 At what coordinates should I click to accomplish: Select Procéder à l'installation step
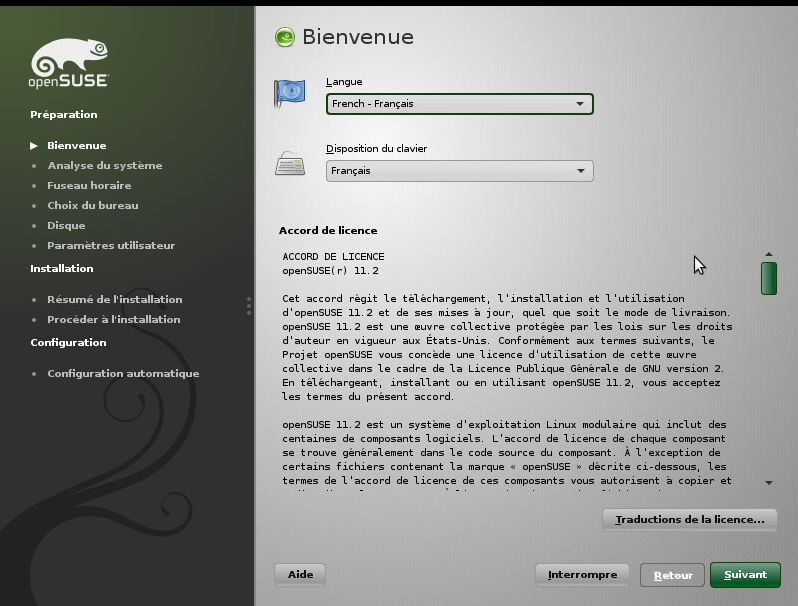point(113,320)
